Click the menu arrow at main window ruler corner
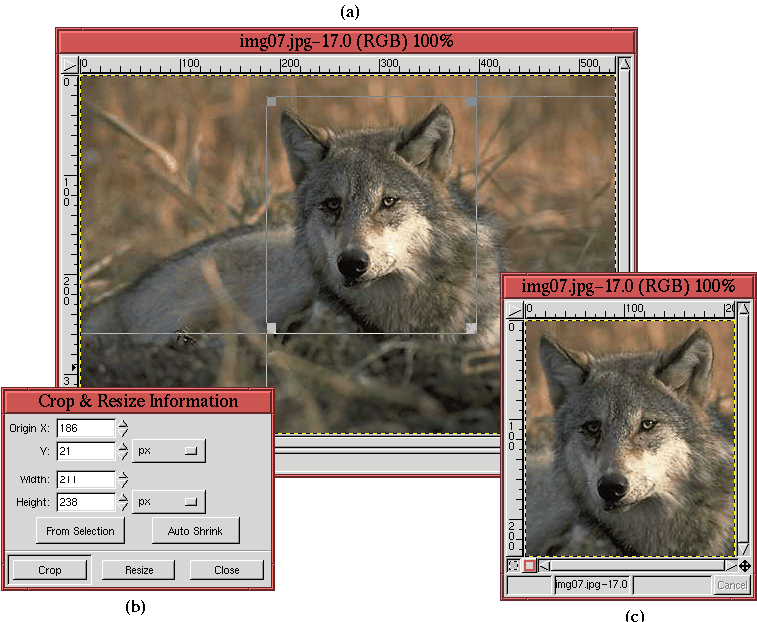 69,65
